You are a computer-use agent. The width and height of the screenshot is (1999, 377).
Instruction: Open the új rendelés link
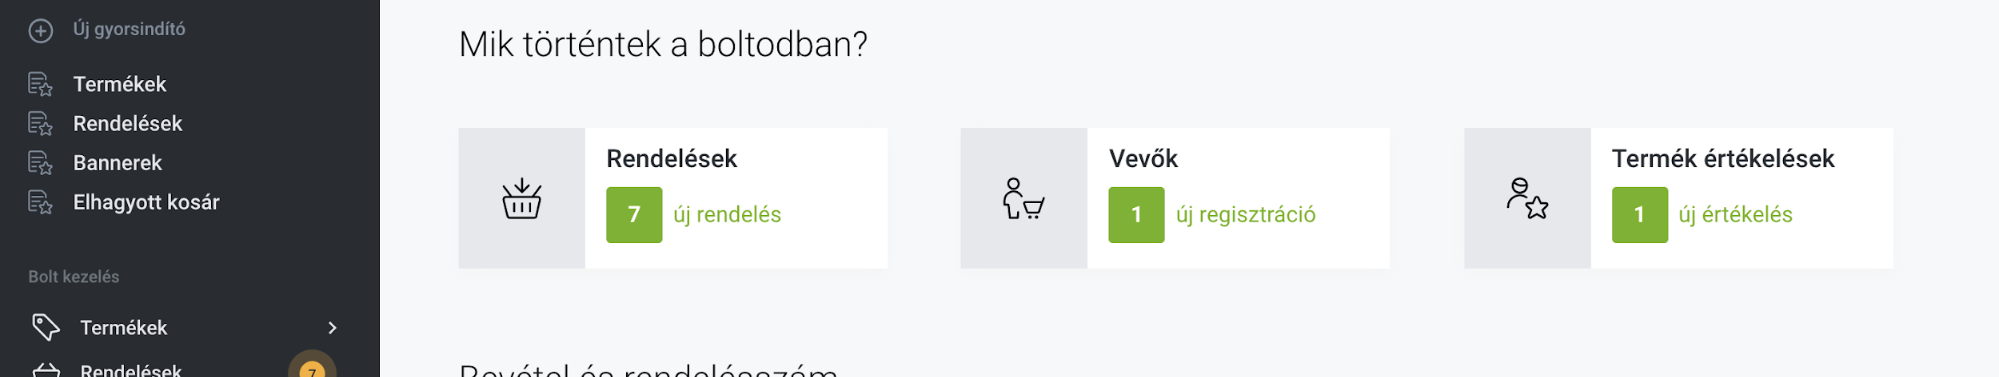(727, 215)
